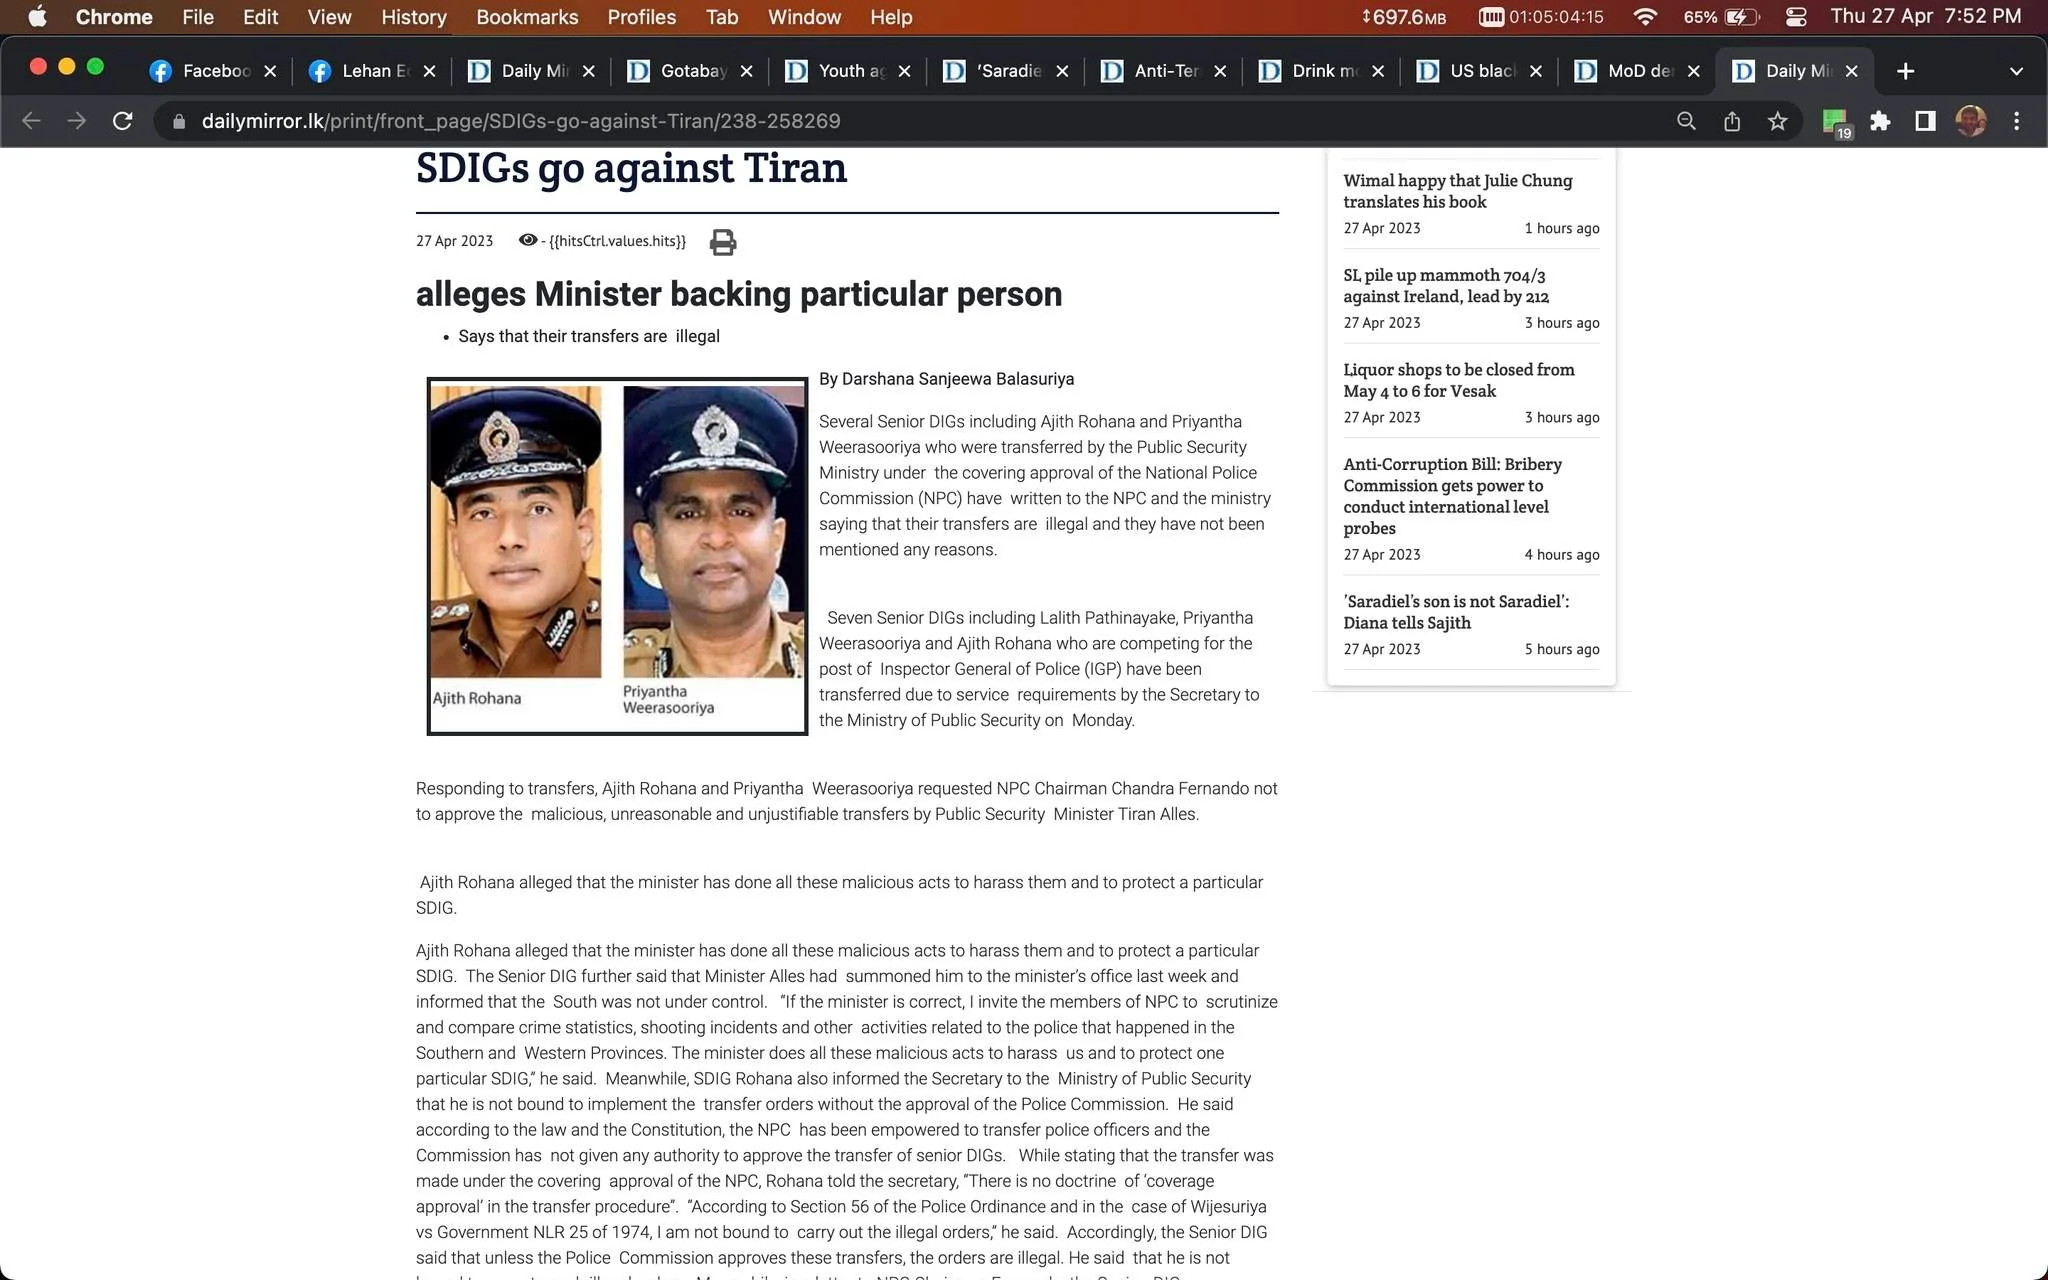This screenshot has height=1280, width=2048.
Task: Open the side panel icon
Action: click(x=1925, y=121)
